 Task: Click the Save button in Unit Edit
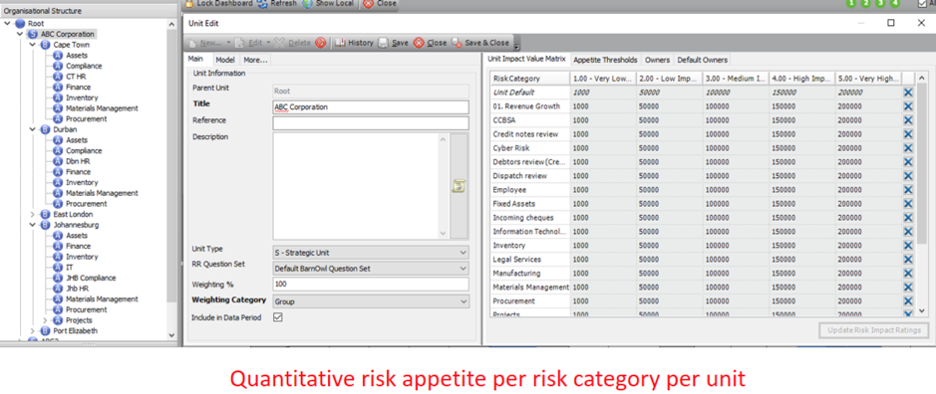[393, 43]
